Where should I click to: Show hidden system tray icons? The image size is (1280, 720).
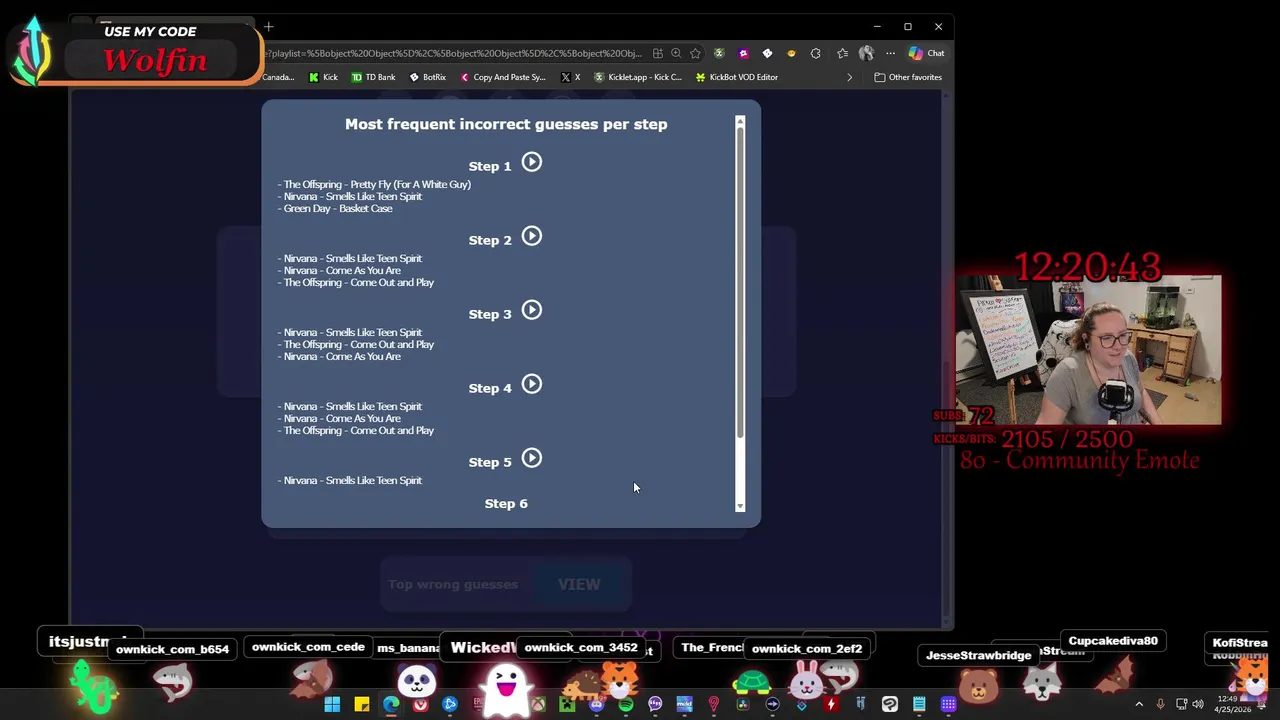pos(1139,705)
